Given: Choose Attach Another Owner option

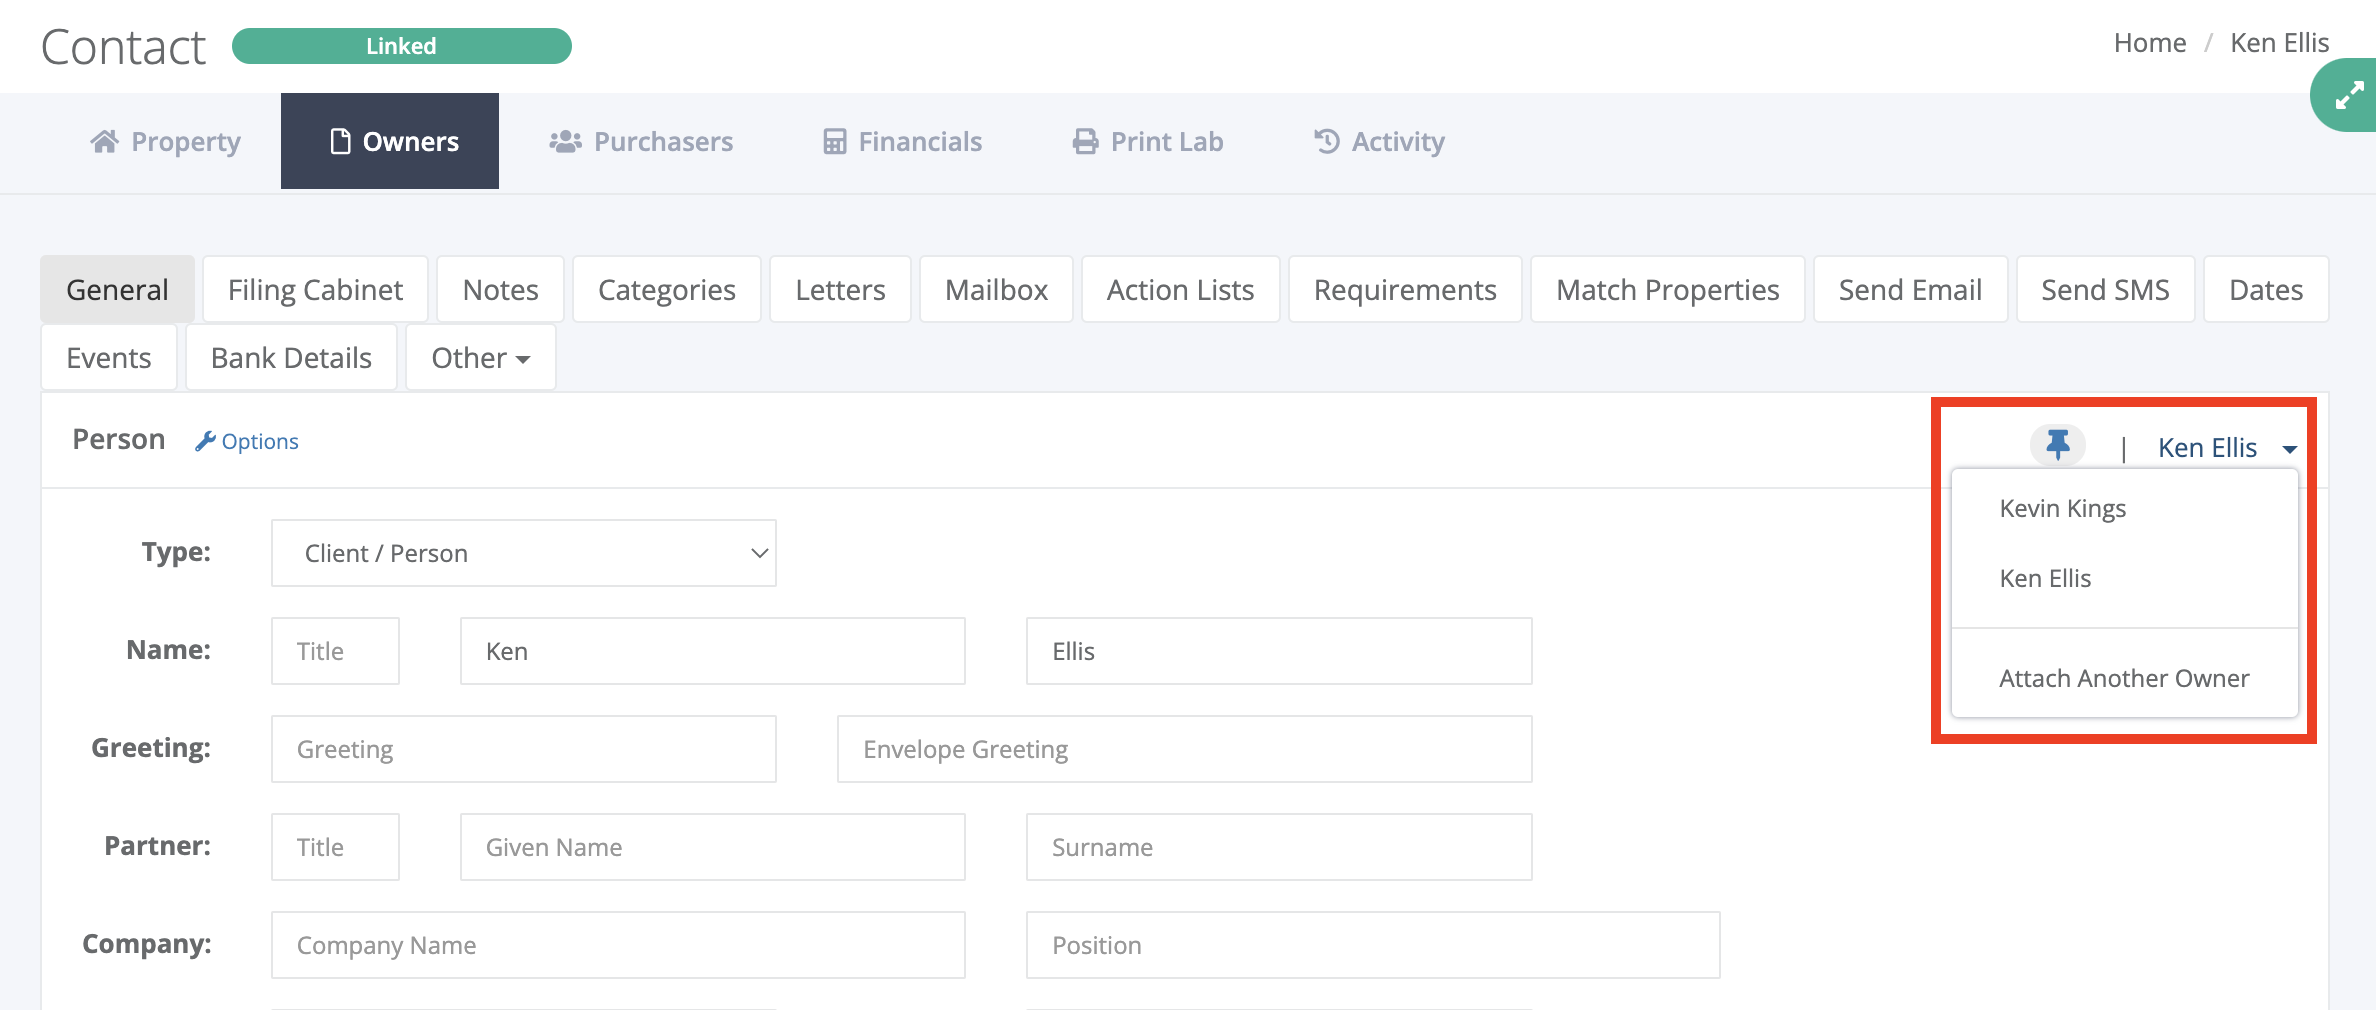Looking at the screenshot, I should (x=2124, y=679).
